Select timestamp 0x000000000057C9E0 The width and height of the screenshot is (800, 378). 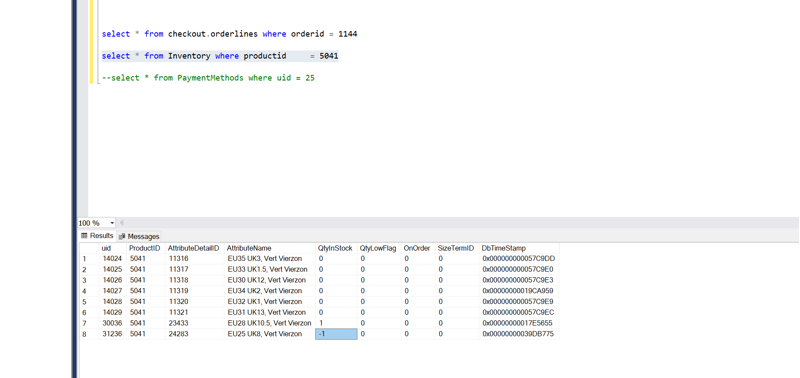pyautogui.click(x=519, y=269)
